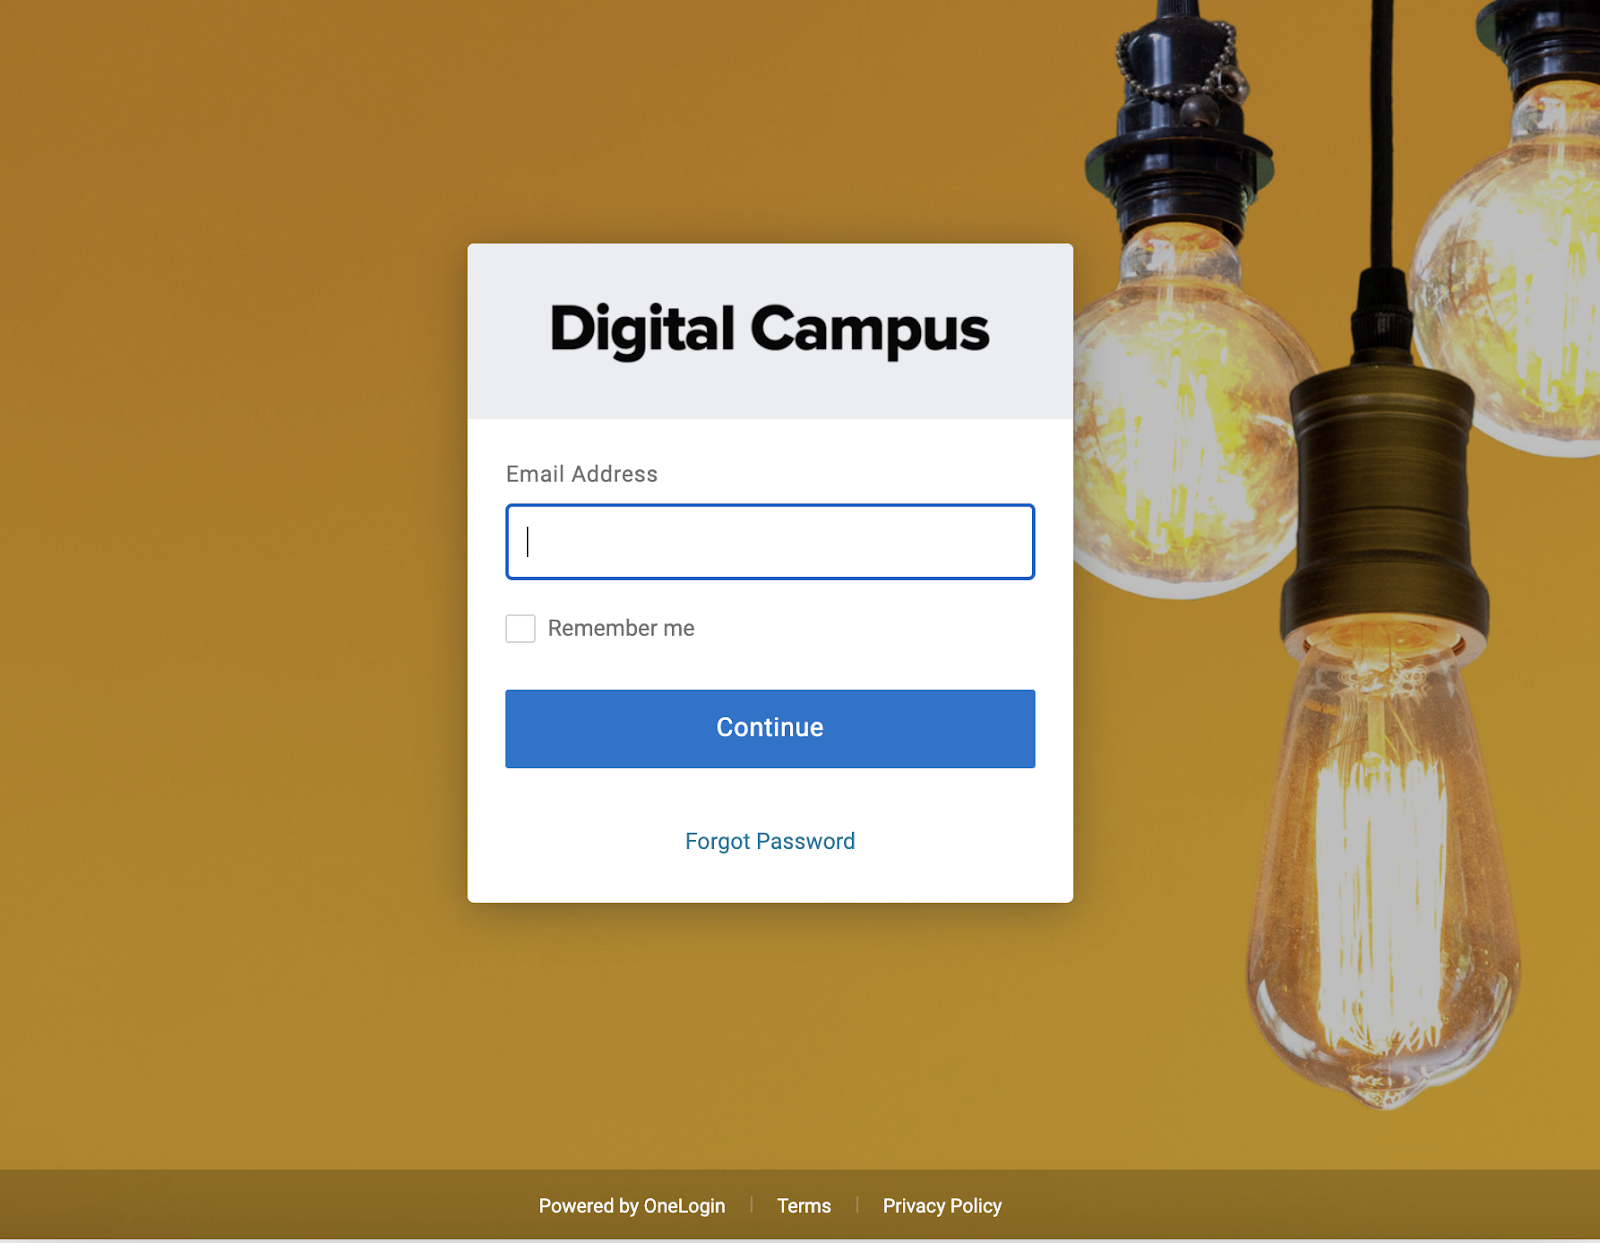Click the gray header of the login card
This screenshot has height=1243, width=1600.
[770, 331]
